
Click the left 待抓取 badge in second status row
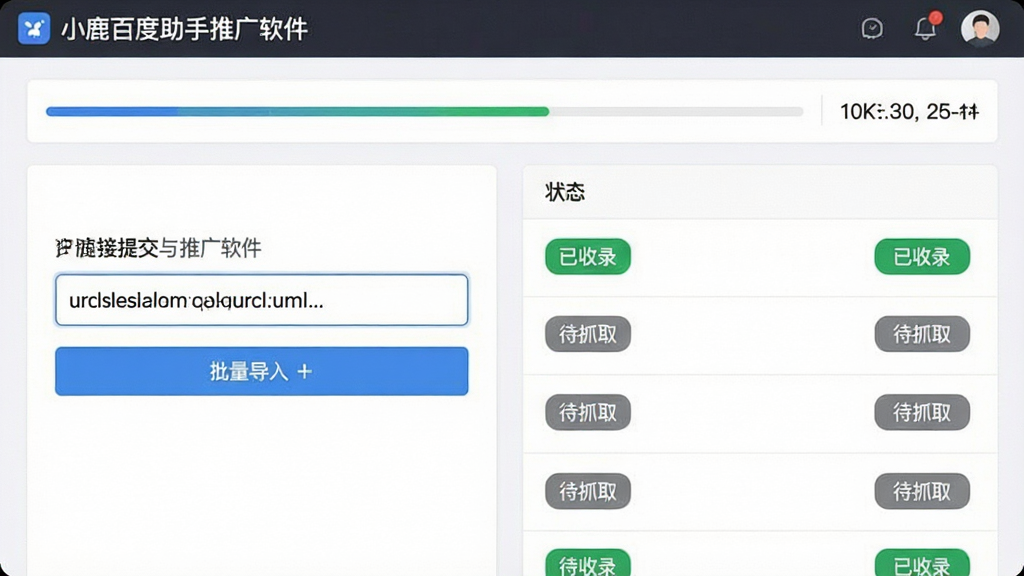(x=588, y=334)
